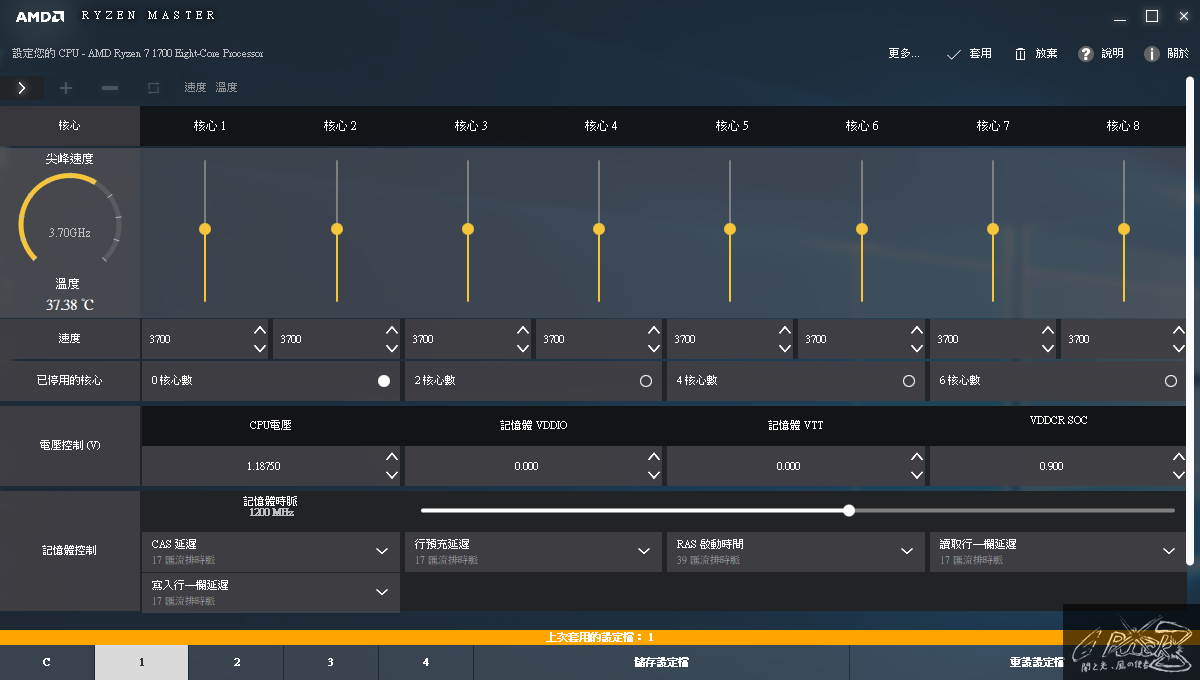Click the 核心 8 speed slider handle
The image size is (1200, 680).
(1124, 229)
